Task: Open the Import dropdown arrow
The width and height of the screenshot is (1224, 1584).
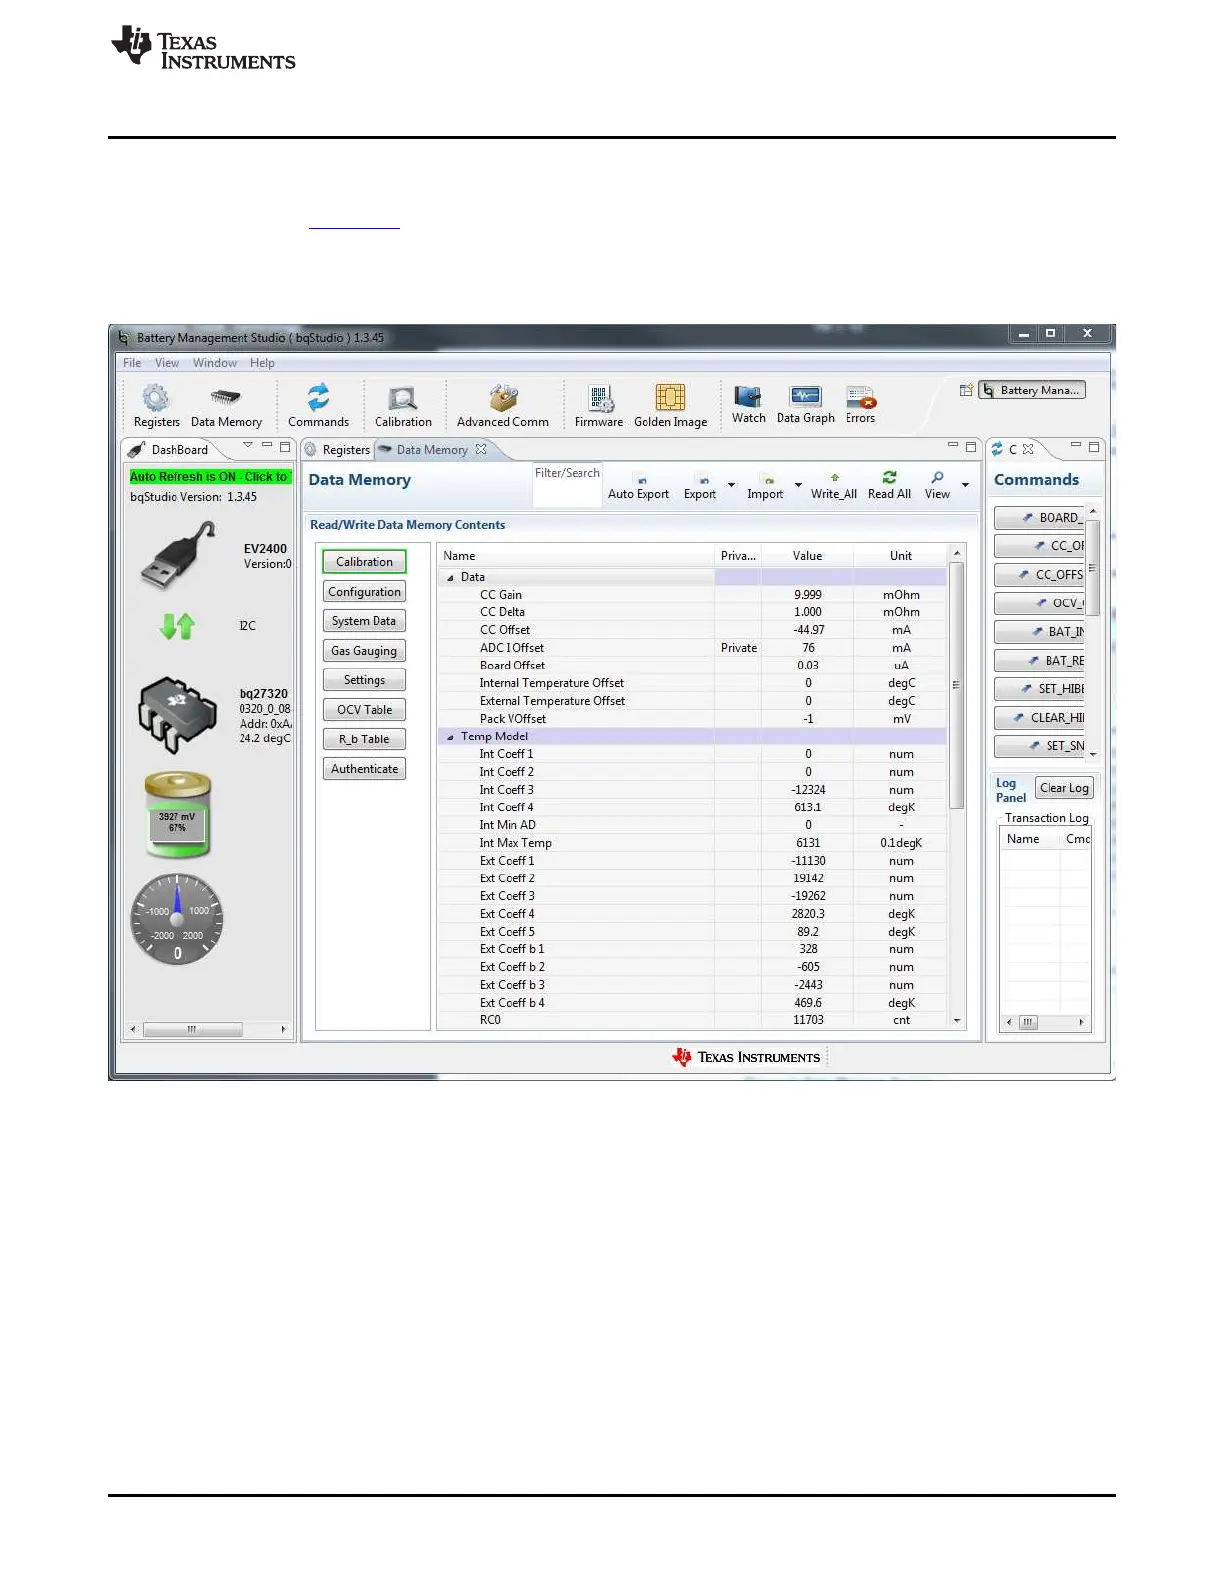Action: click(x=798, y=485)
